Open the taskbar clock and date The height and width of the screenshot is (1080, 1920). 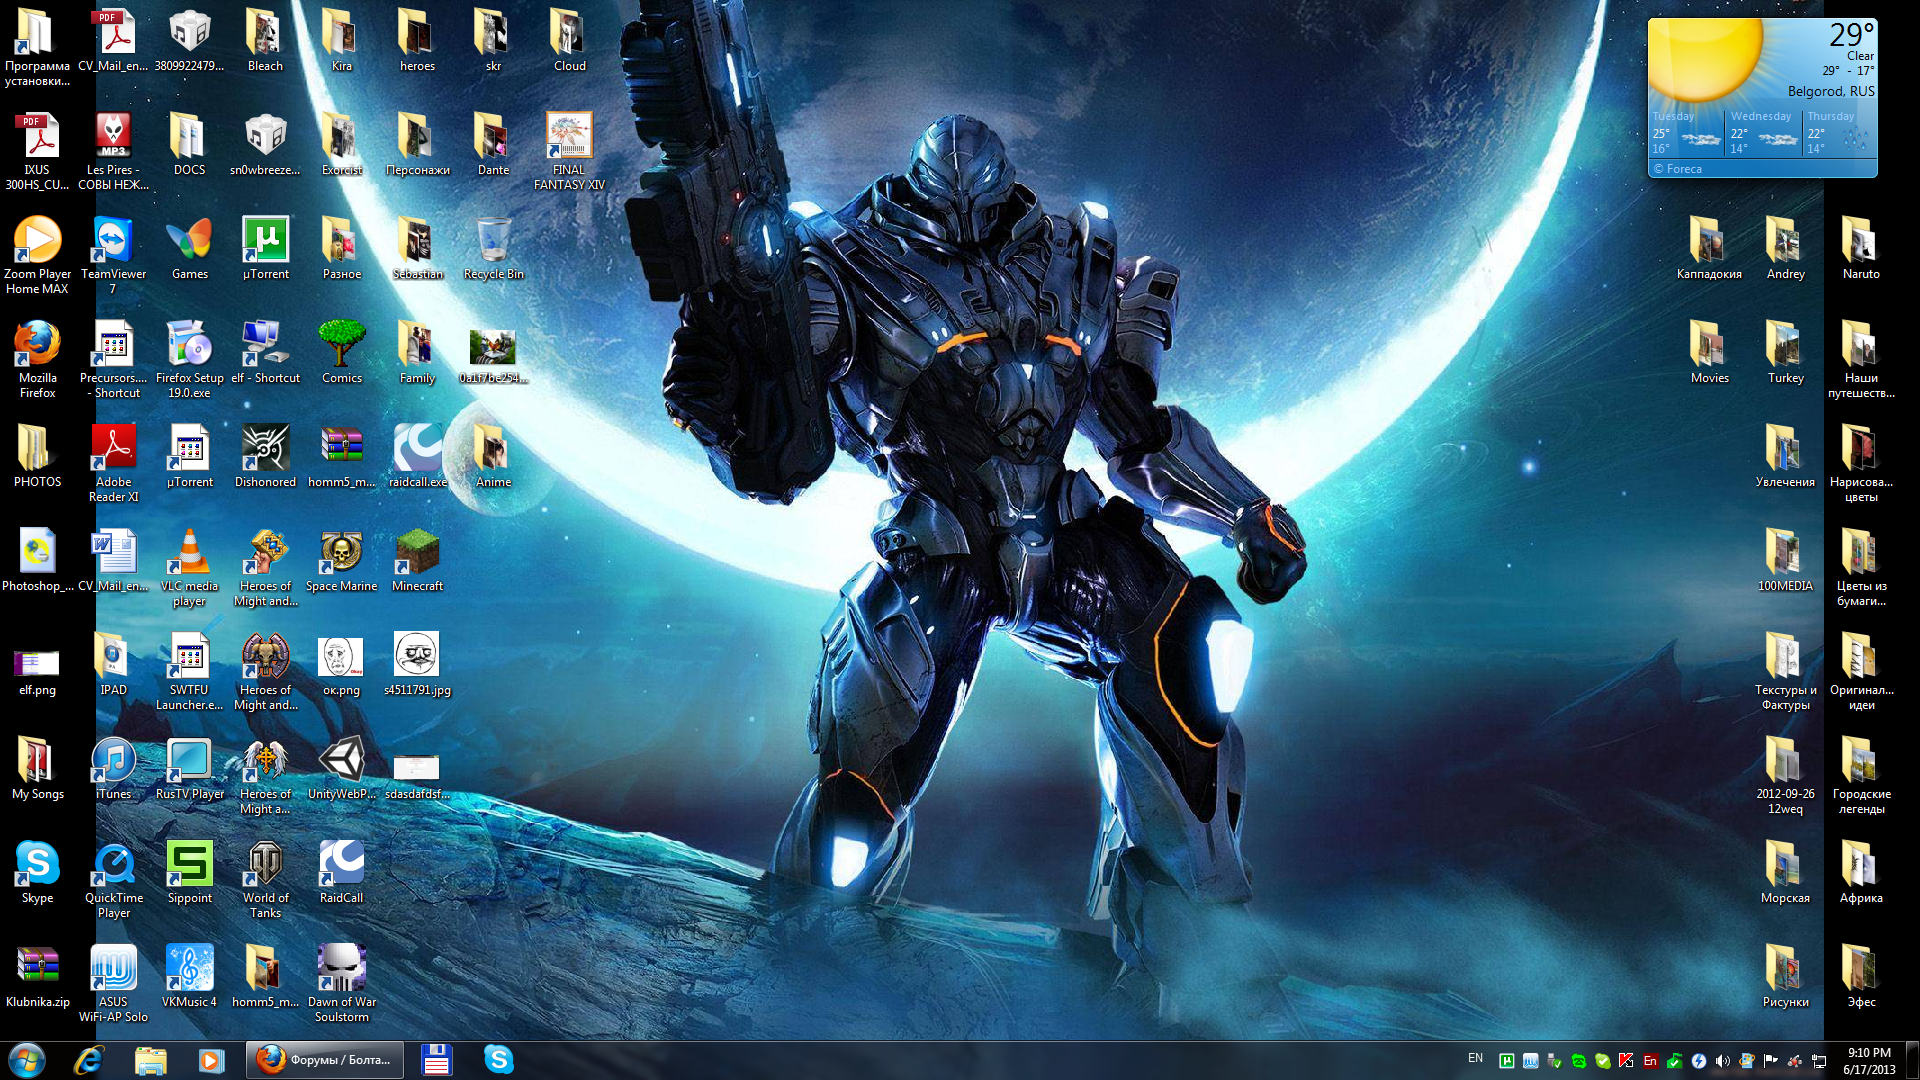pos(1869,1060)
